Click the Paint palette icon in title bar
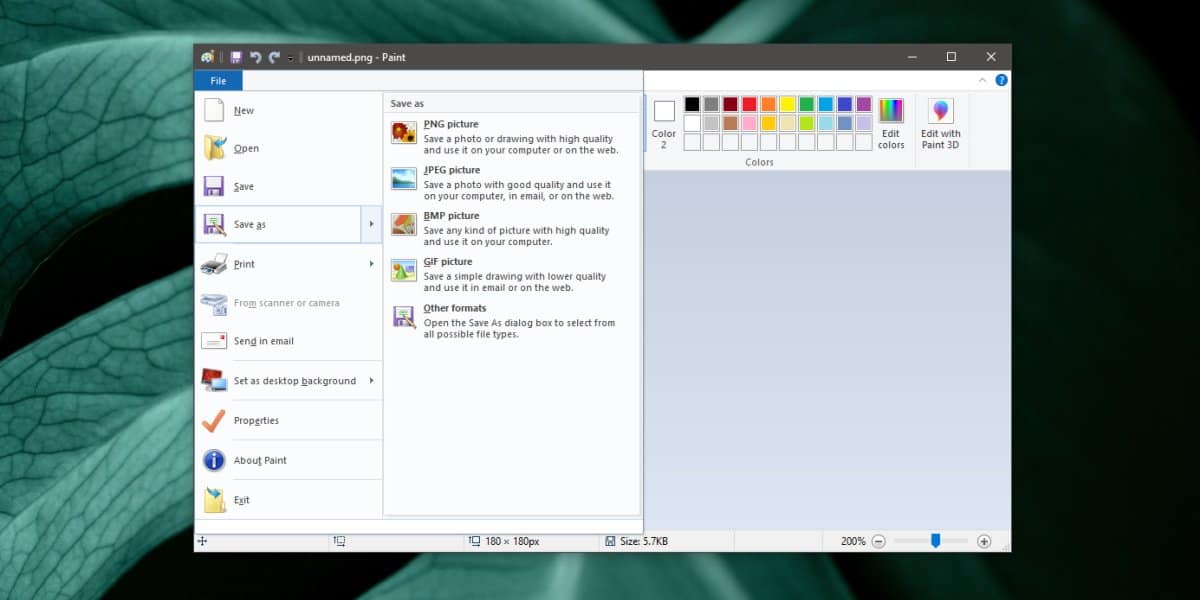 (207, 58)
